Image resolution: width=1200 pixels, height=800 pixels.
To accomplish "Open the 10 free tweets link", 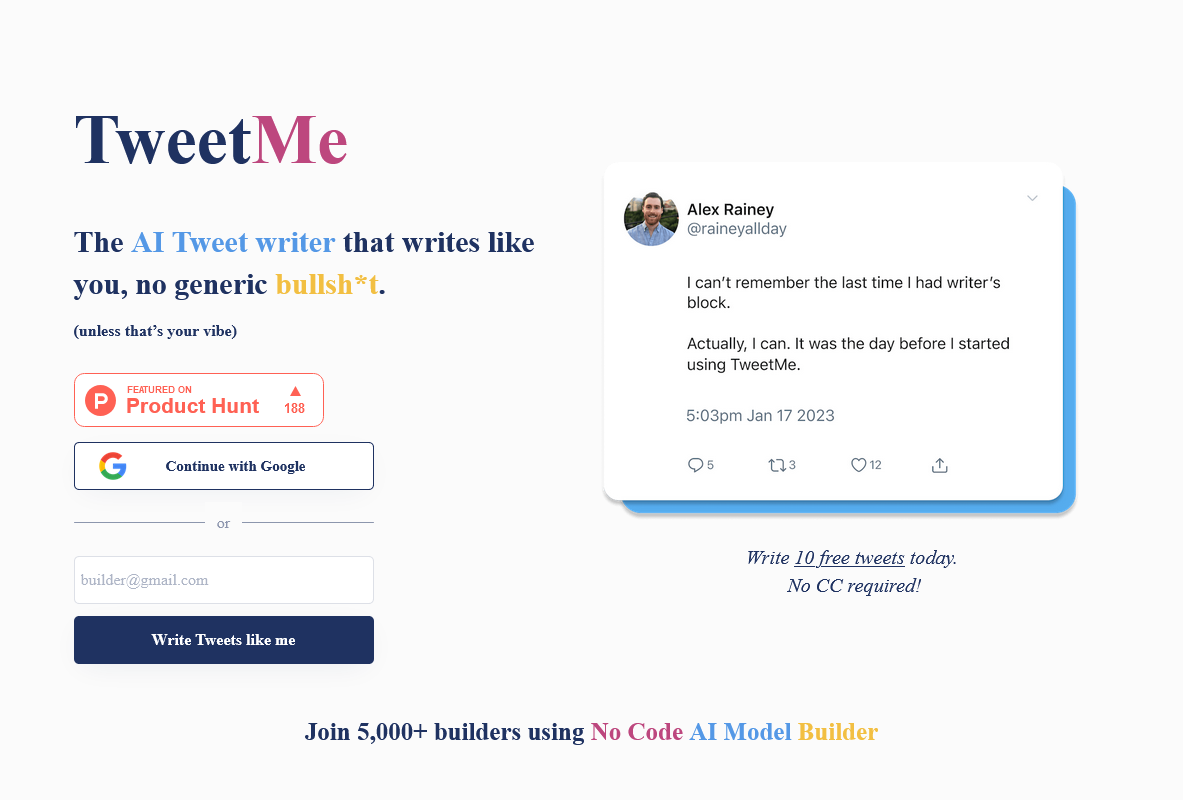I will [x=849, y=558].
